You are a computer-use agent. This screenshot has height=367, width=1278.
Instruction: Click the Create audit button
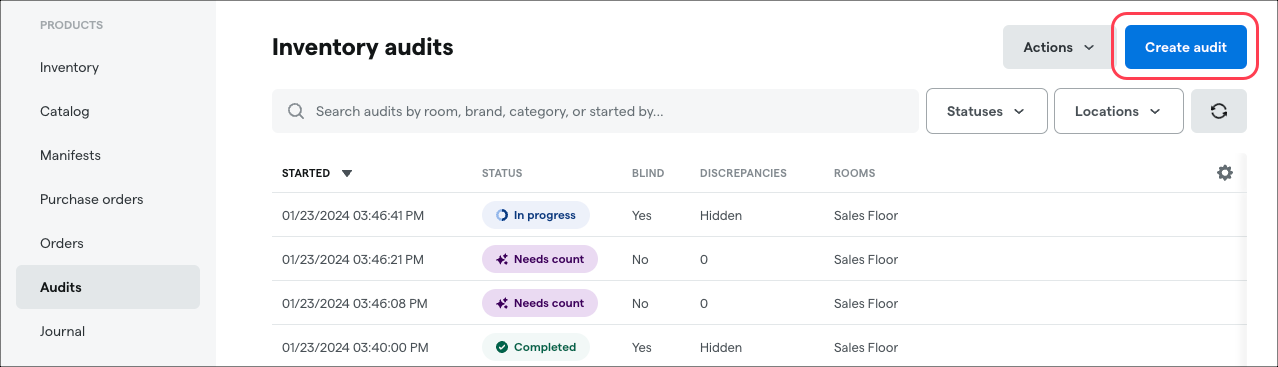click(x=1186, y=47)
